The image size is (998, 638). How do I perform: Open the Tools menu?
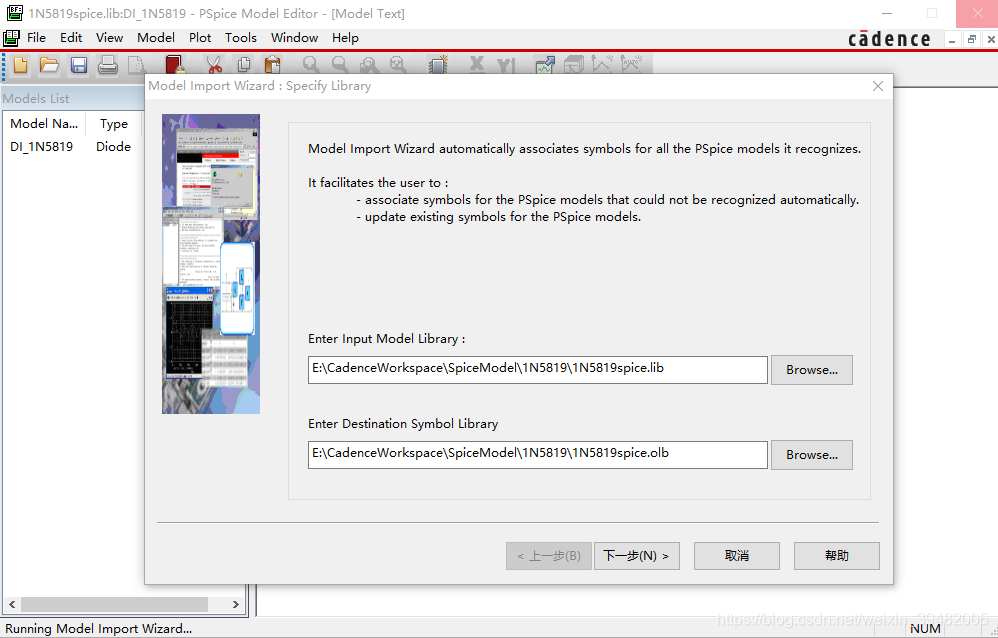[x=241, y=38]
